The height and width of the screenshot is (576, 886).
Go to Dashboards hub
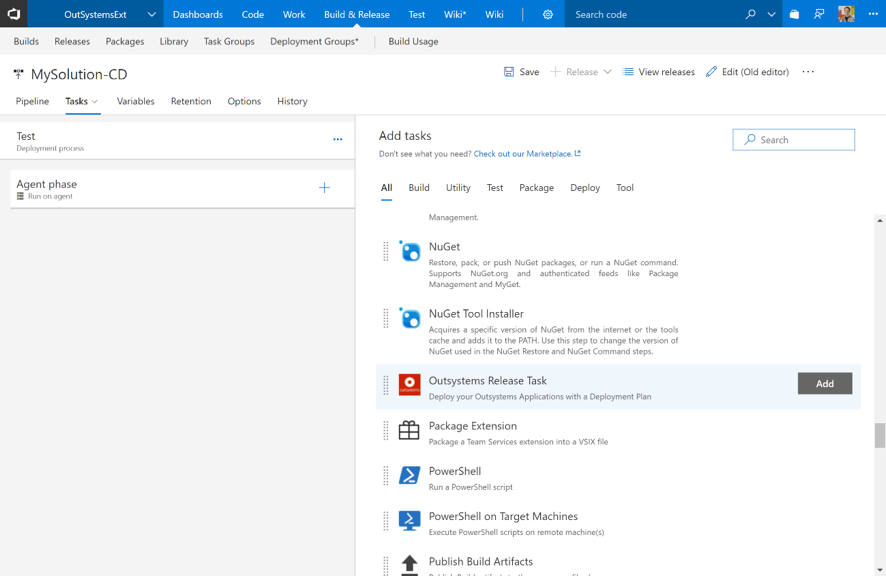coord(198,14)
